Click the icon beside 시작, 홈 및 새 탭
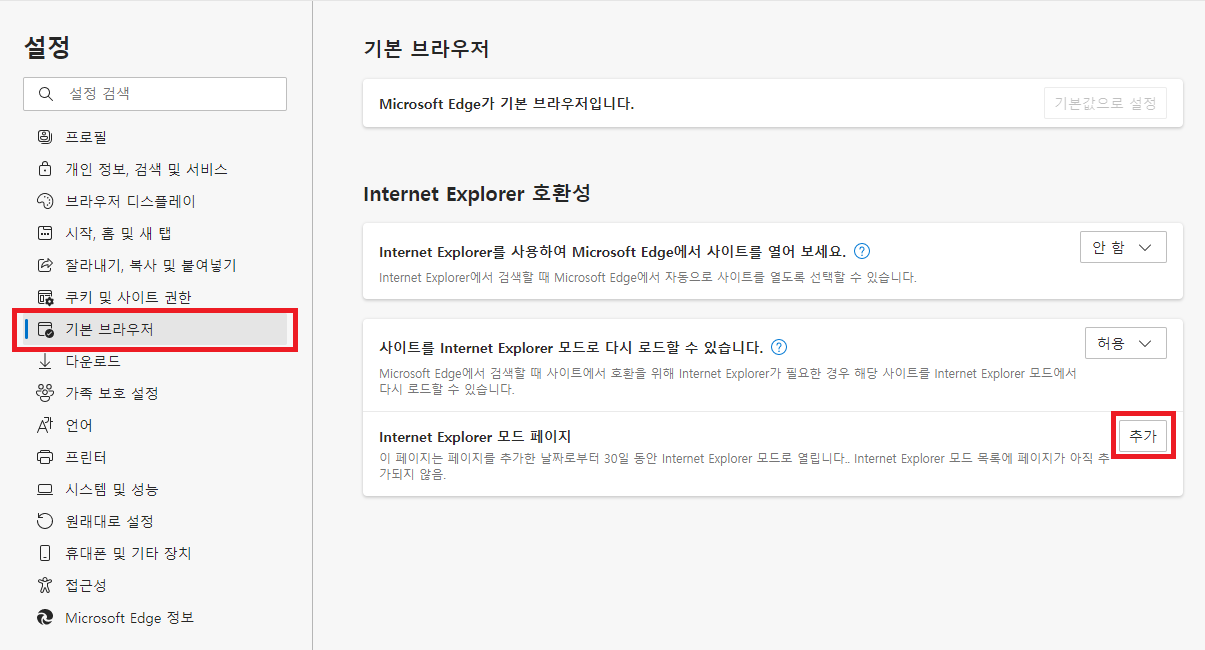This screenshot has width=1205, height=650. coord(44,233)
